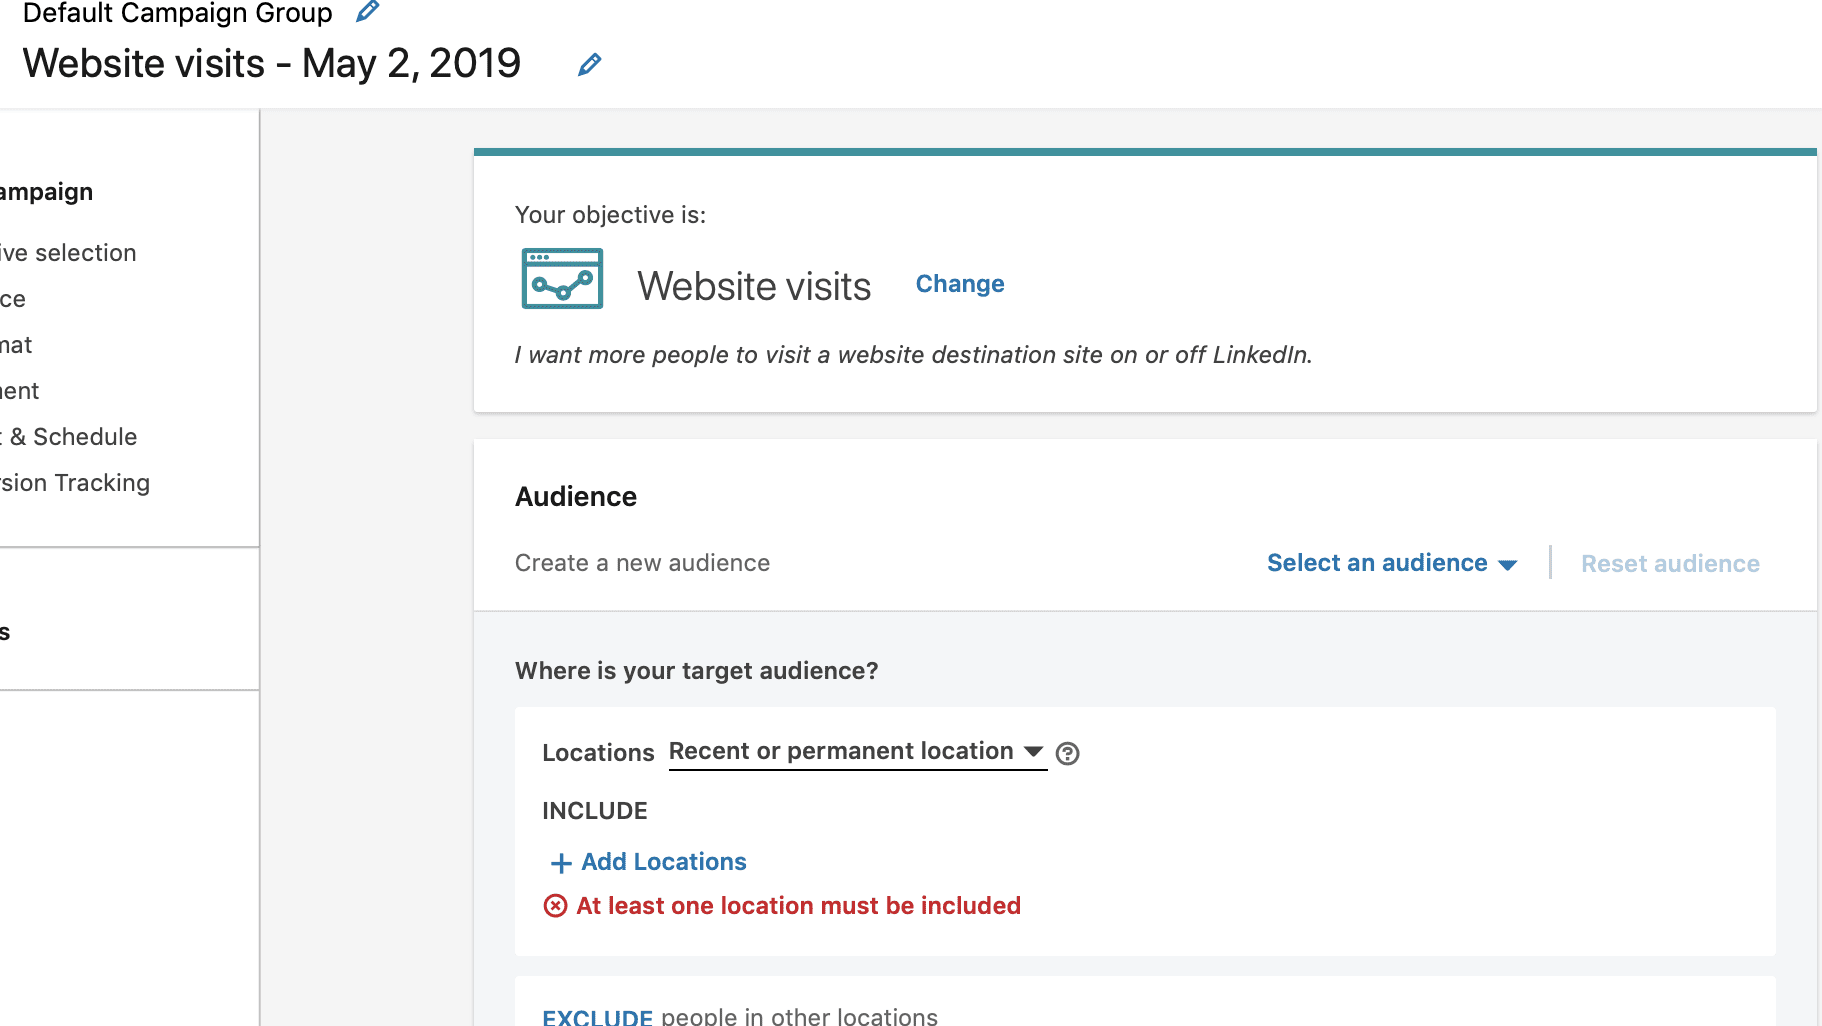Expand Recent or permanent location dropdown

click(x=857, y=751)
